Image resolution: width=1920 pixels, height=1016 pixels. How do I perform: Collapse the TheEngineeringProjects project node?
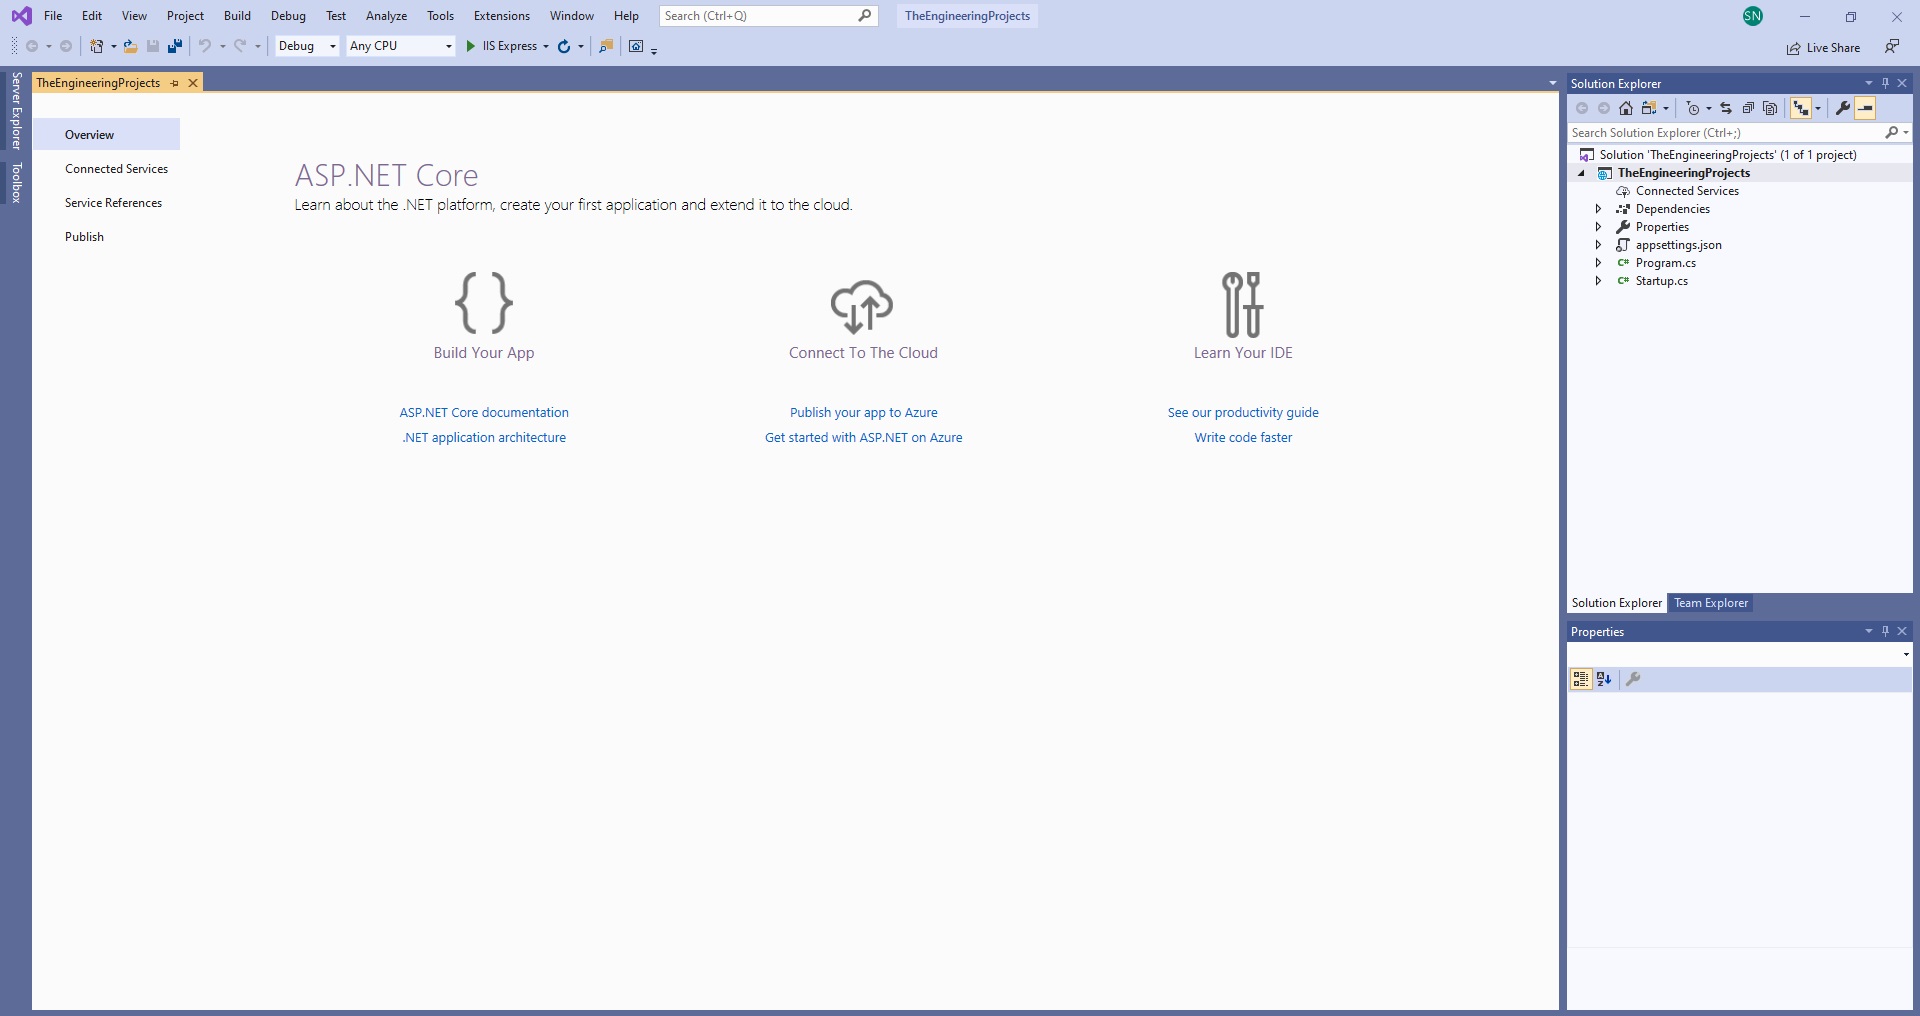click(1582, 173)
